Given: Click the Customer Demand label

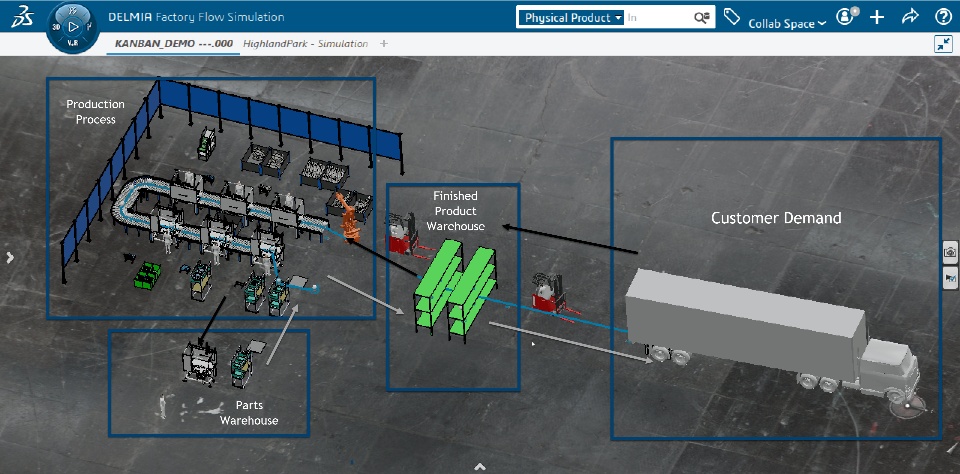Looking at the screenshot, I should tap(776, 218).
